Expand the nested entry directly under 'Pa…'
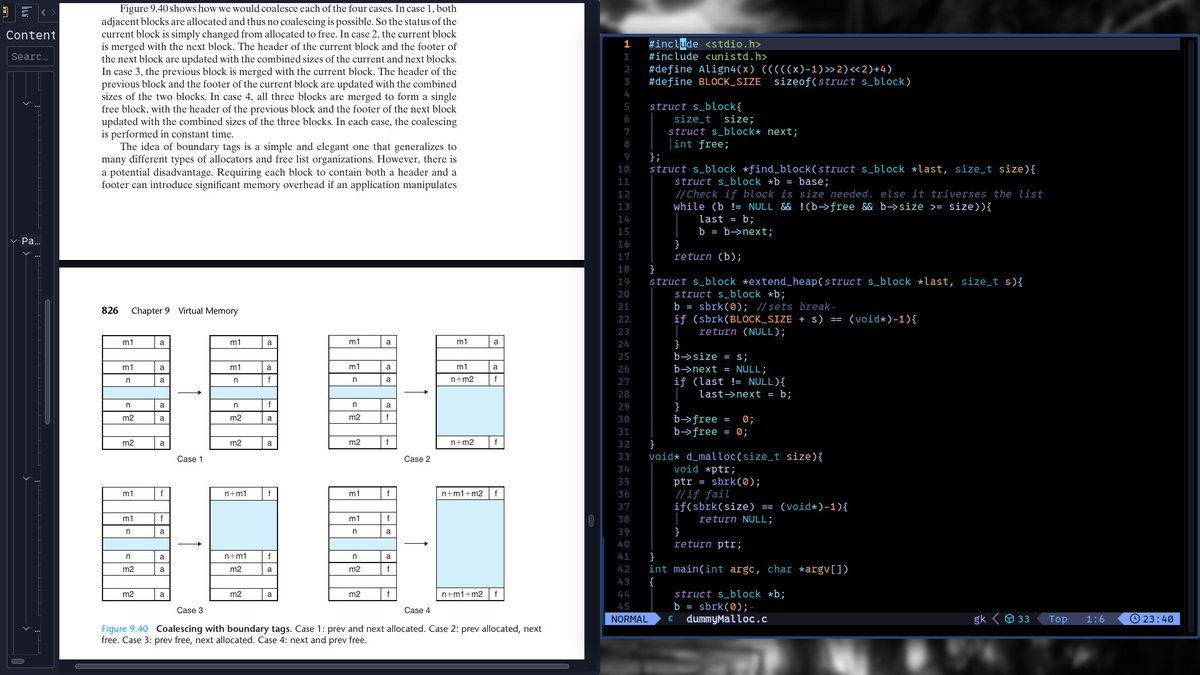 pyautogui.click(x=26, y=255)
